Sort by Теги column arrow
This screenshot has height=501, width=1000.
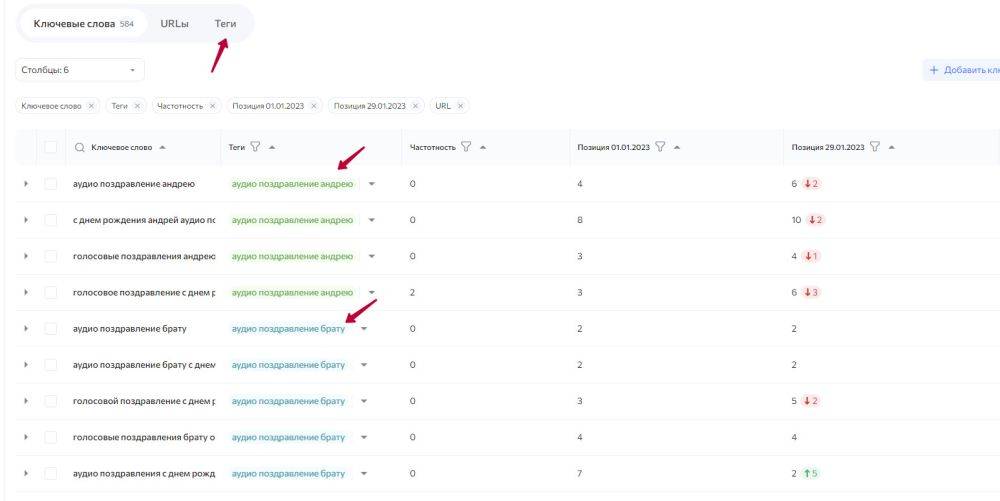[272, 147]
